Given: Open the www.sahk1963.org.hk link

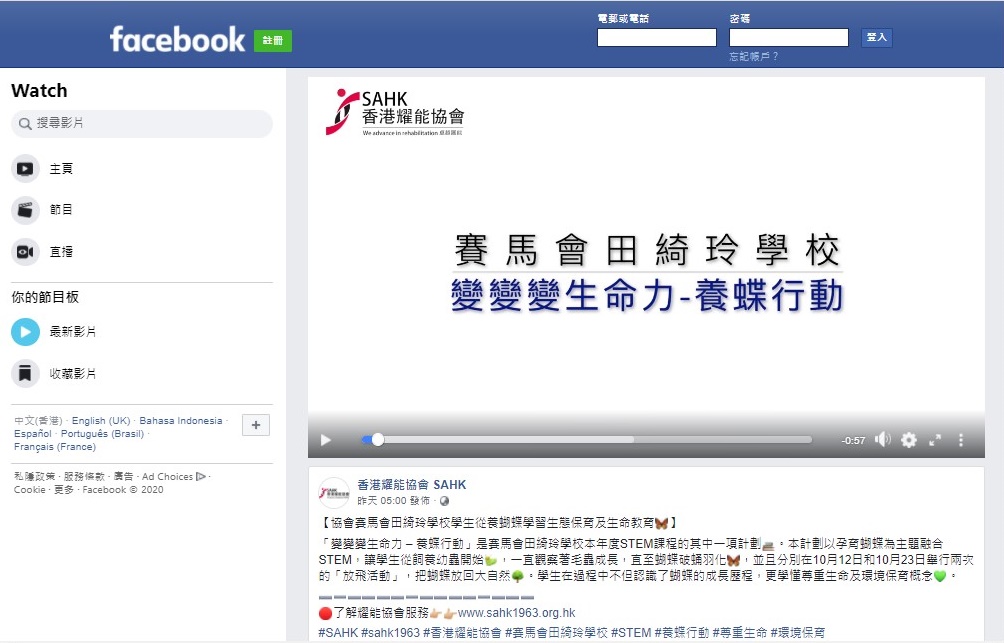Looking at the screenshot, I should point(516,612).
